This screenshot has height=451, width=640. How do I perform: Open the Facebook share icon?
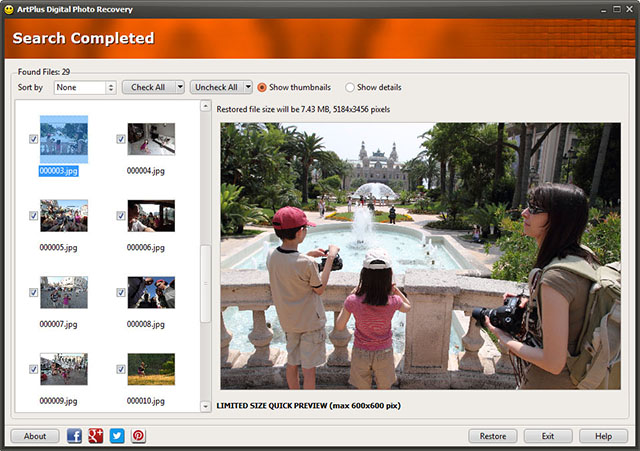click(x=75, y=436)
